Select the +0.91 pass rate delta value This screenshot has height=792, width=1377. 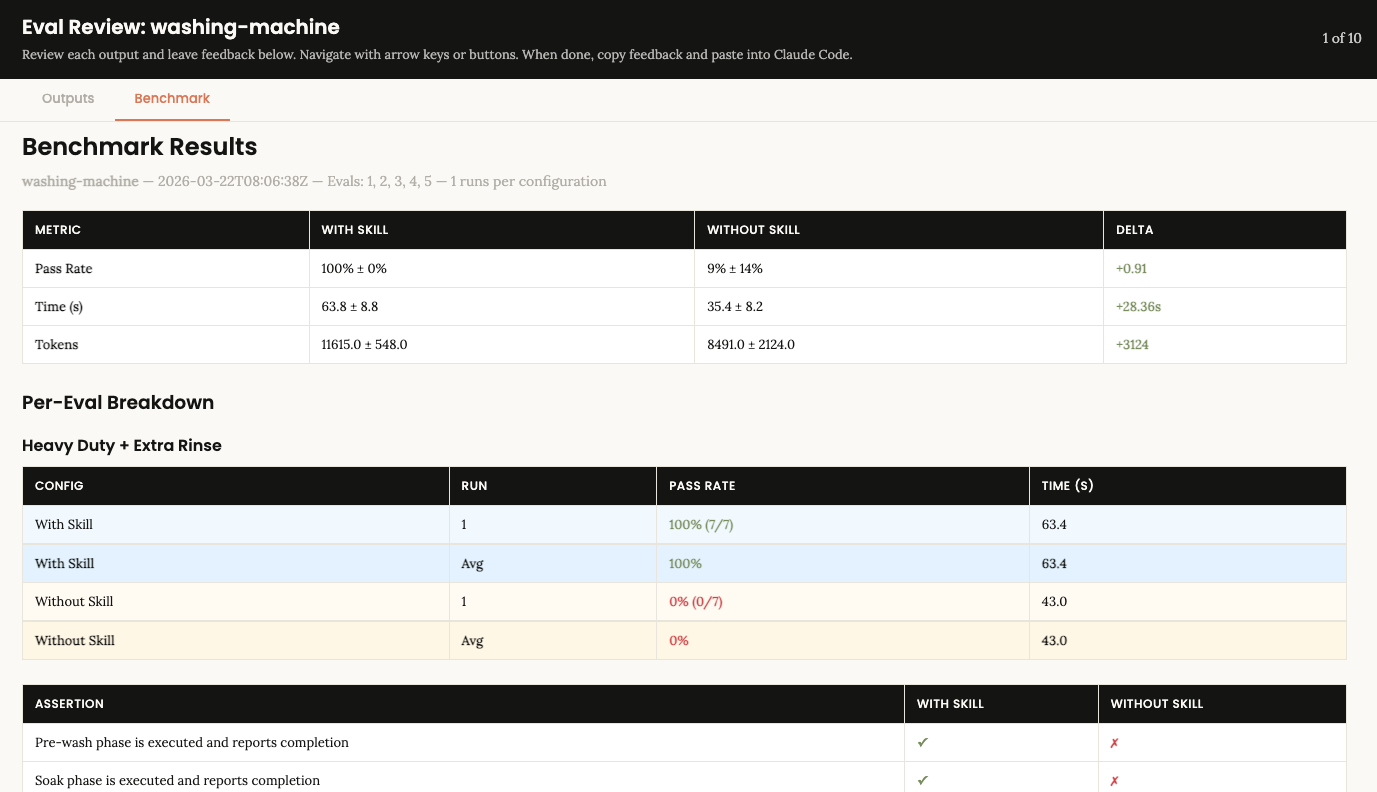coord(1131,269)
